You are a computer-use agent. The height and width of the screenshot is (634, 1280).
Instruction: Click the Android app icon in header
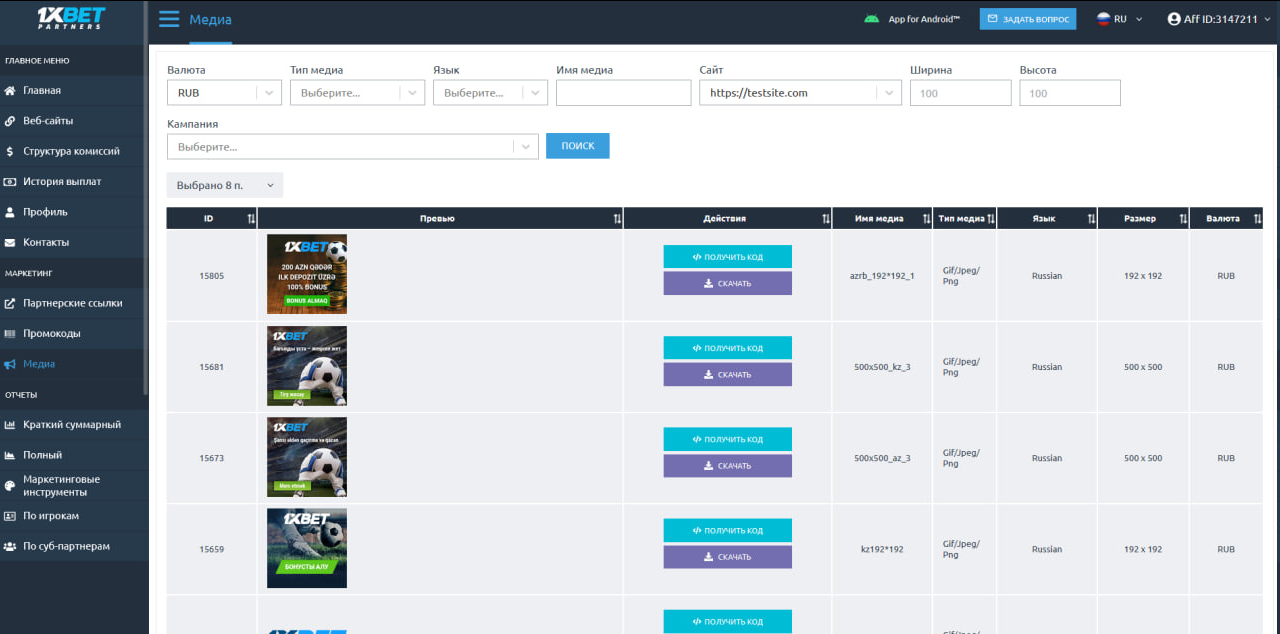tap(871, 19)
